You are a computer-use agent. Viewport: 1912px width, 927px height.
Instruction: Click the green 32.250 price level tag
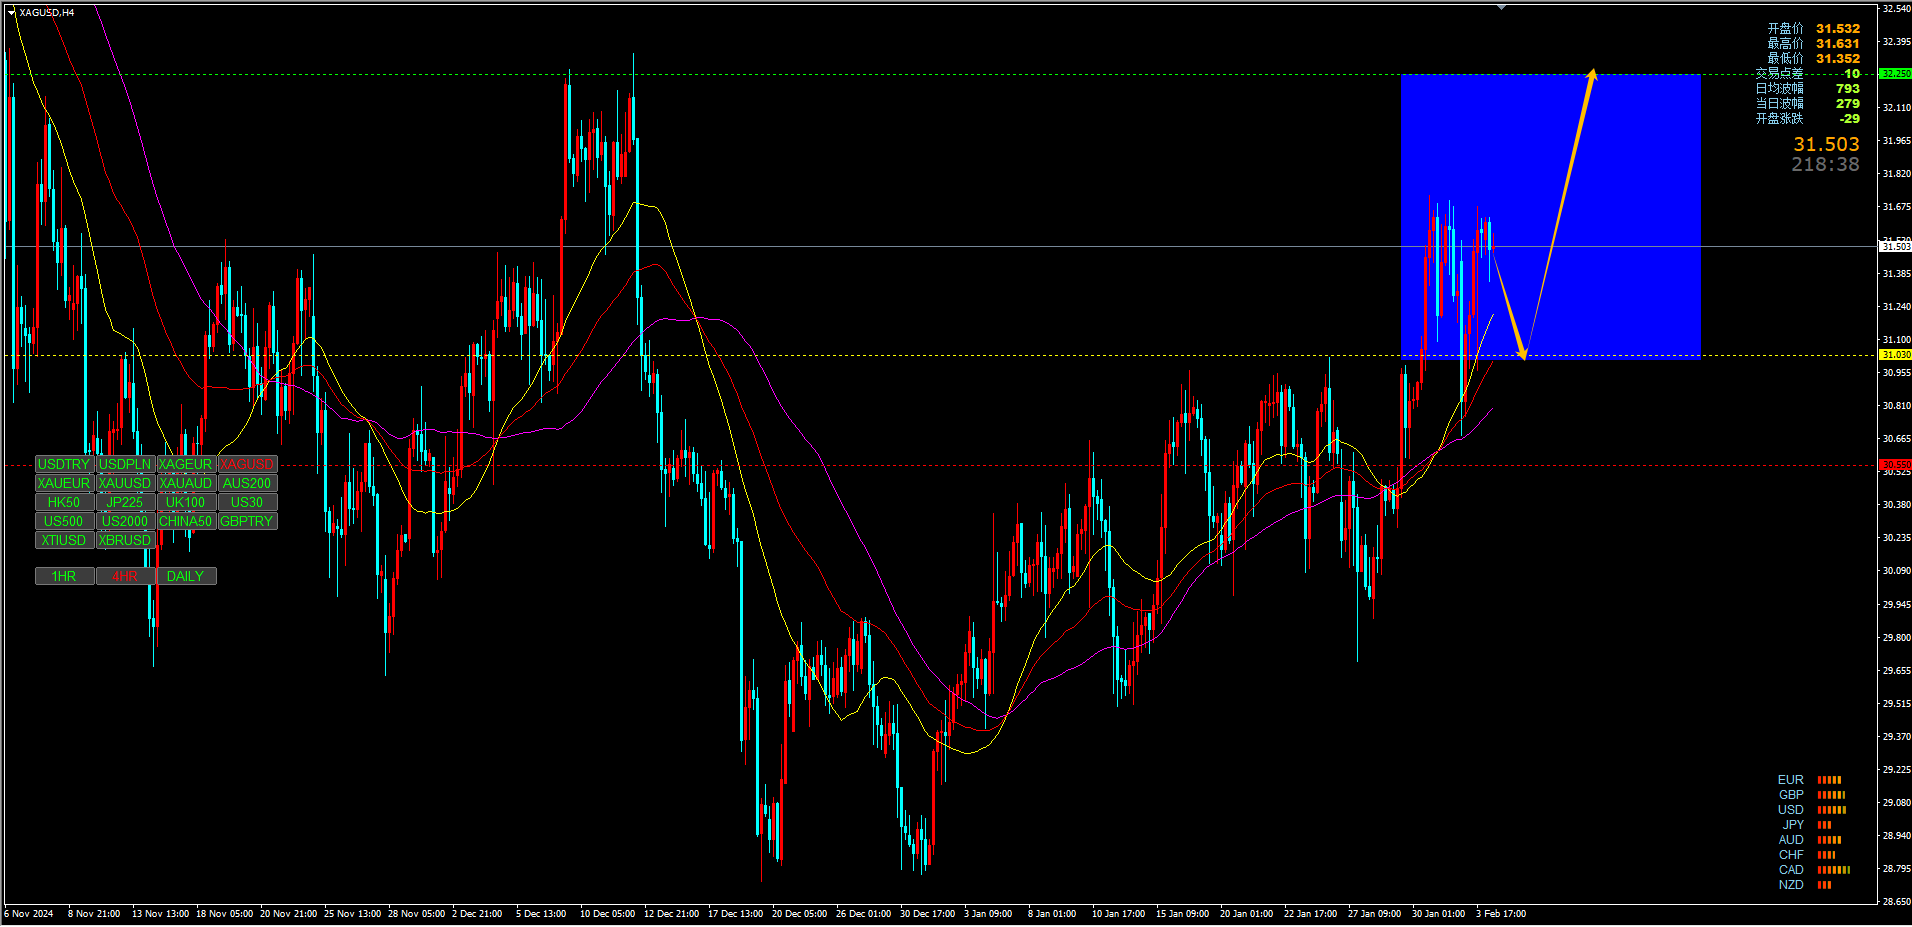1895,74
